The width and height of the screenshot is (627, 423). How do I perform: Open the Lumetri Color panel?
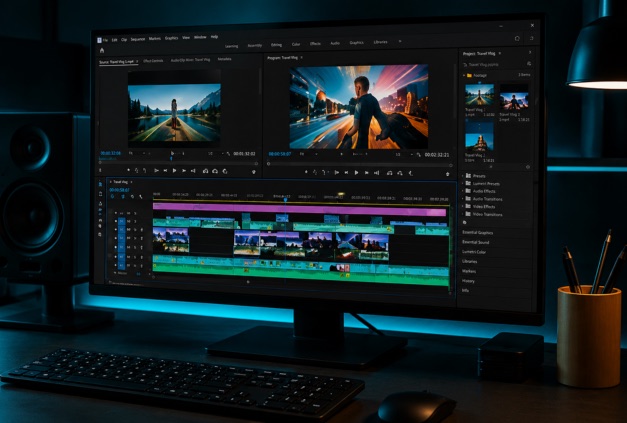point(474,252)
